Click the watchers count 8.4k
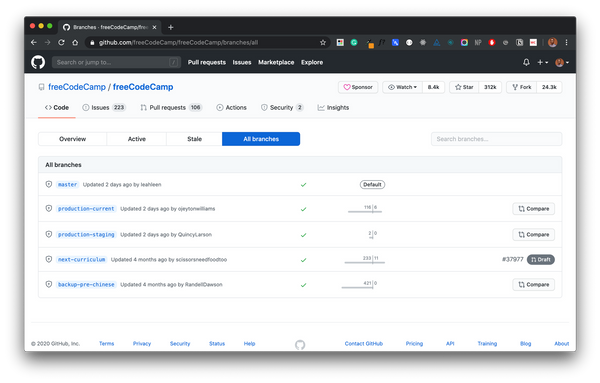Image resolution: width=600 pixels, height=383 pixels. 433,87
